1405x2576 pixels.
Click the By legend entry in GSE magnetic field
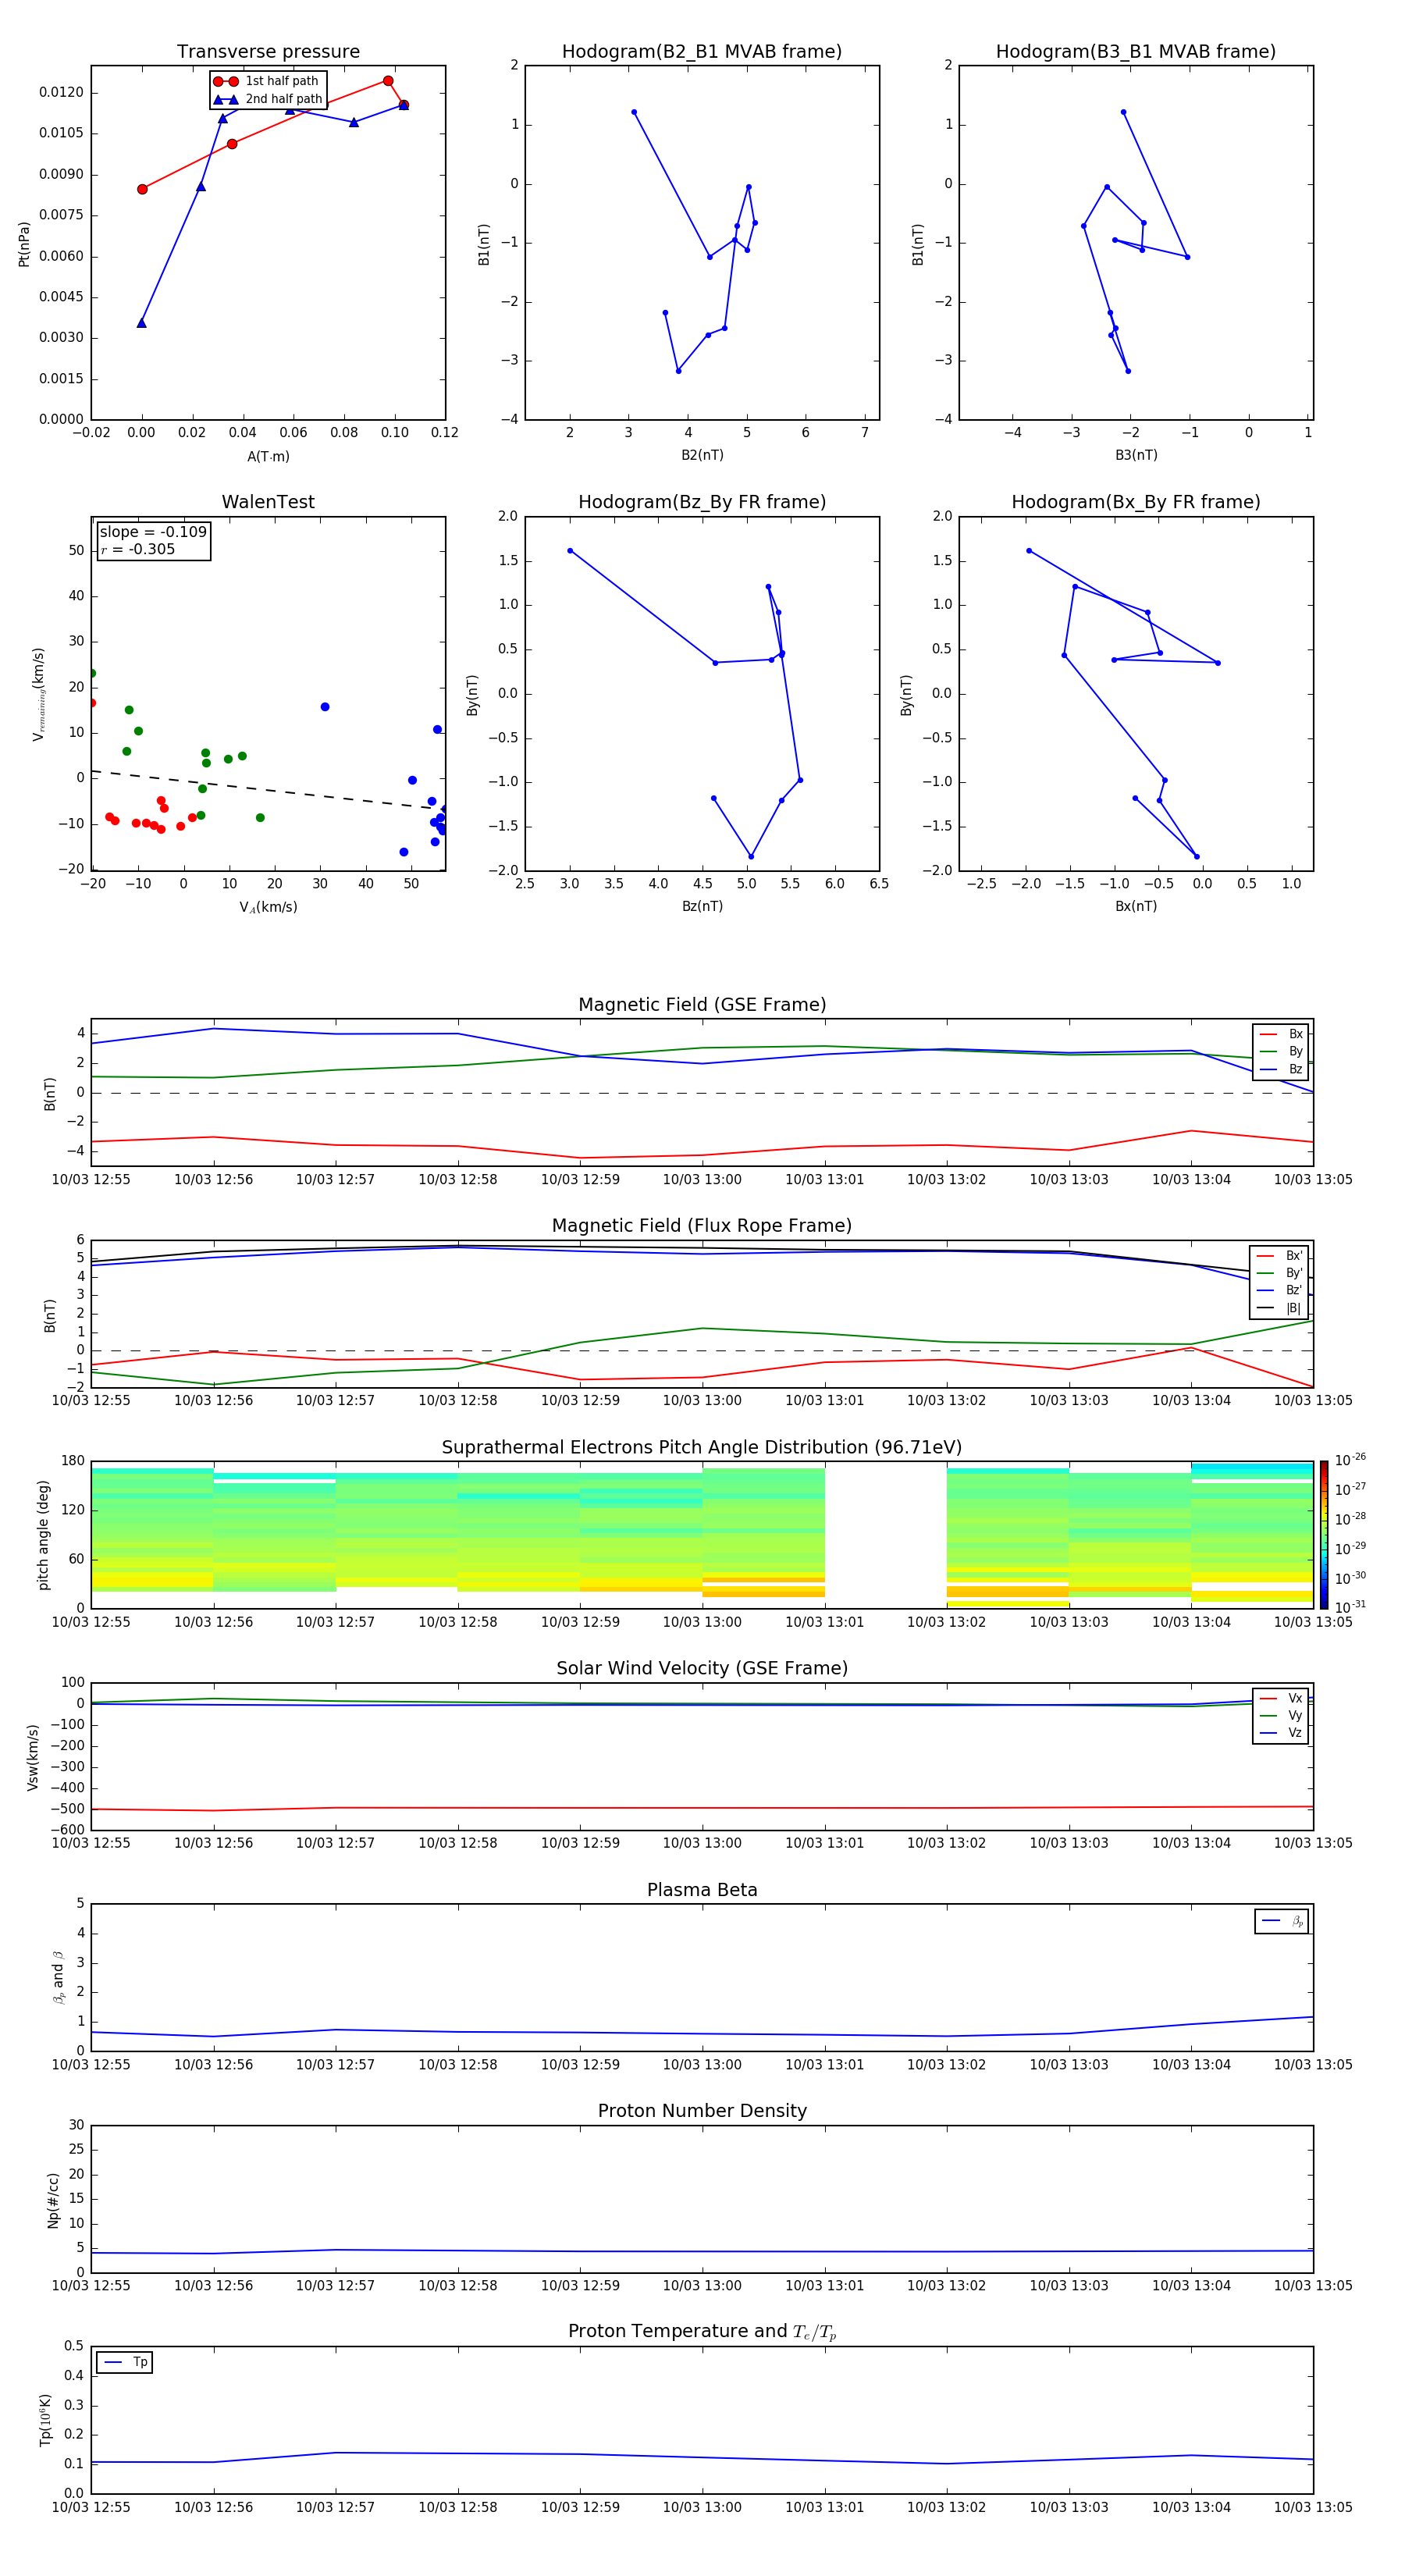1281,1051
